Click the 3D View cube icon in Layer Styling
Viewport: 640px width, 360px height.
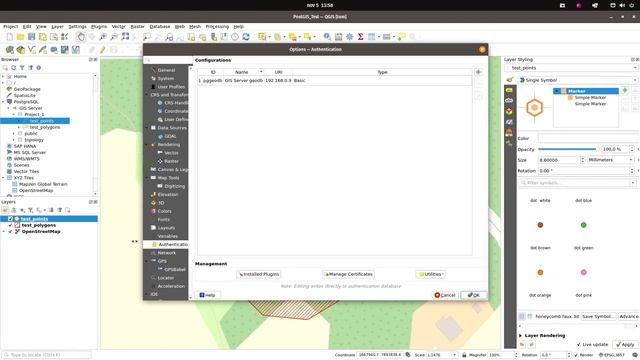509,111
